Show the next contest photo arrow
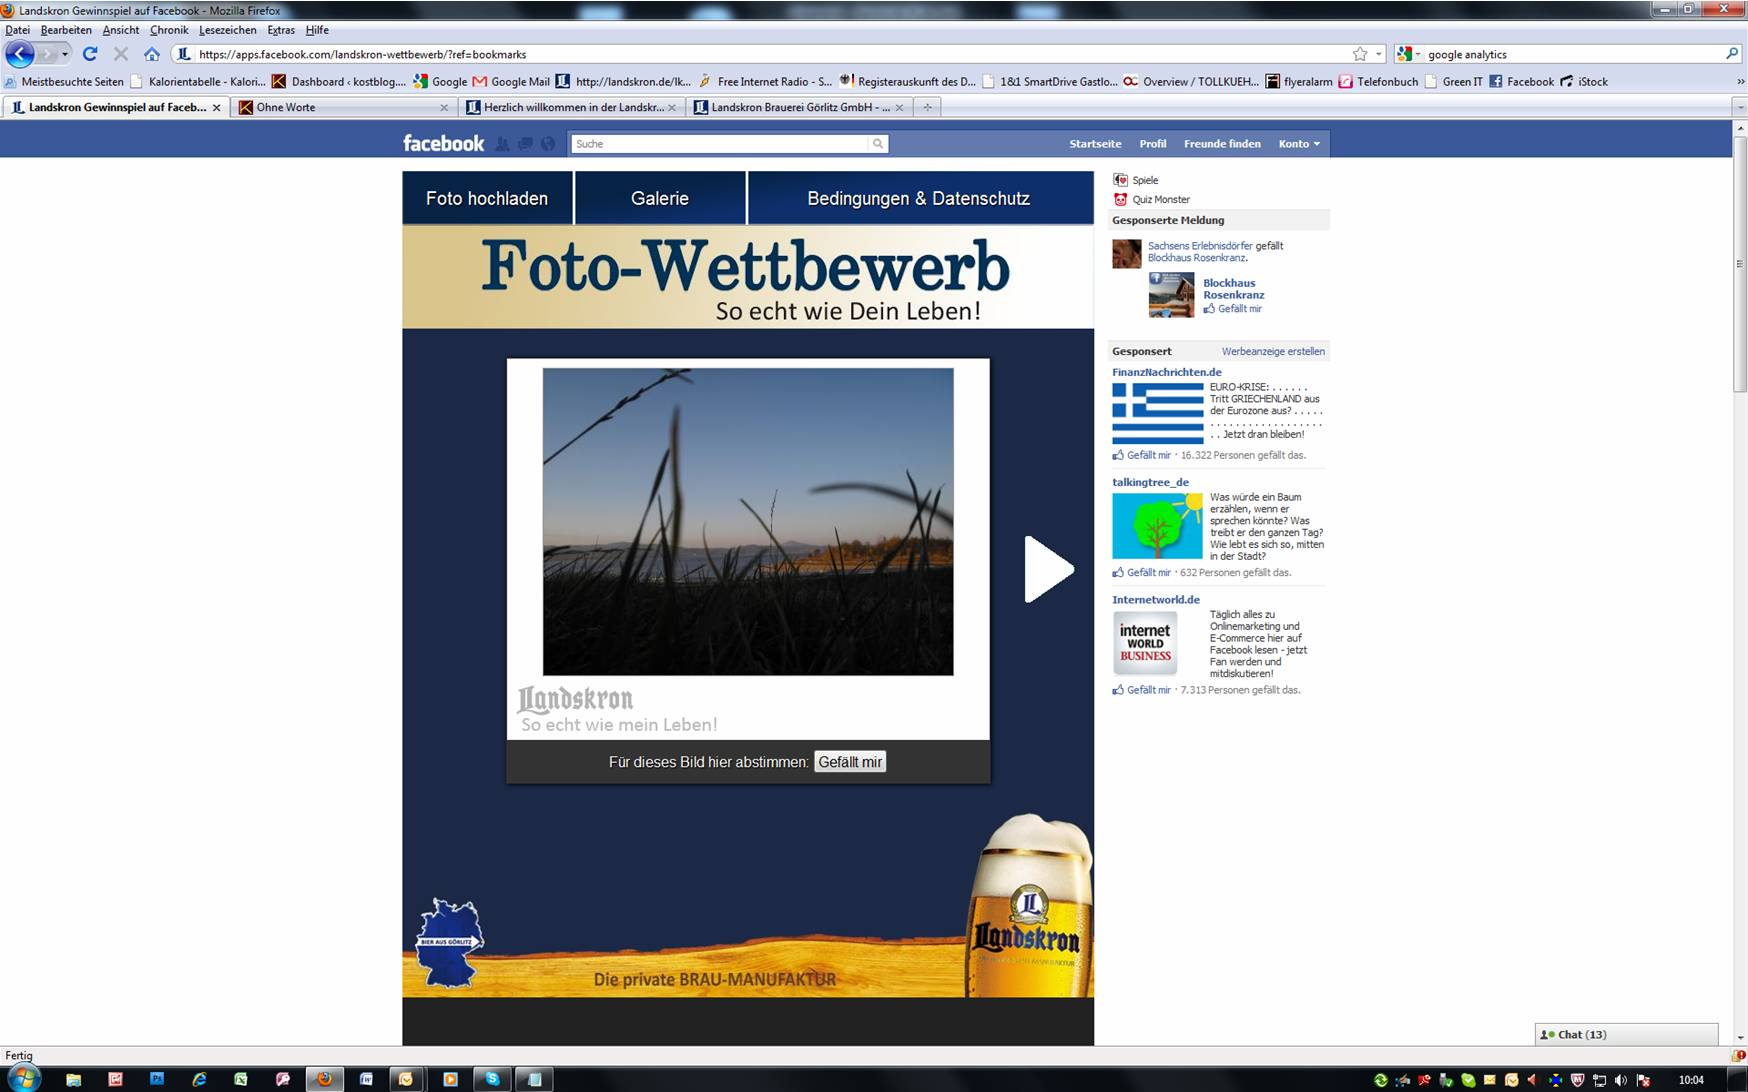1748x1092 pixels. pyautogui.click(x=1047, y=570)
